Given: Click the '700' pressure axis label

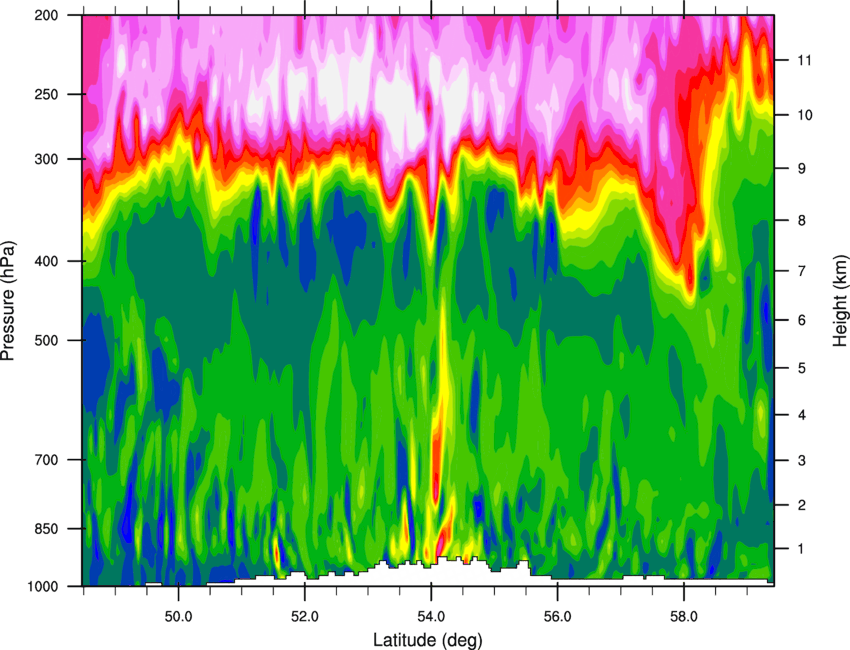Looking at the screenshot, I should pos(46,460).
